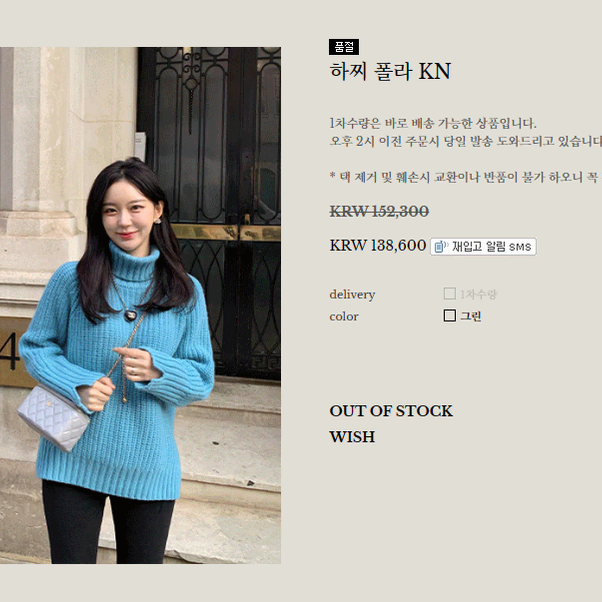The image size is (602, 602).
Task: Click the phone icon in restock alert button
Action: tap(441, 247)
